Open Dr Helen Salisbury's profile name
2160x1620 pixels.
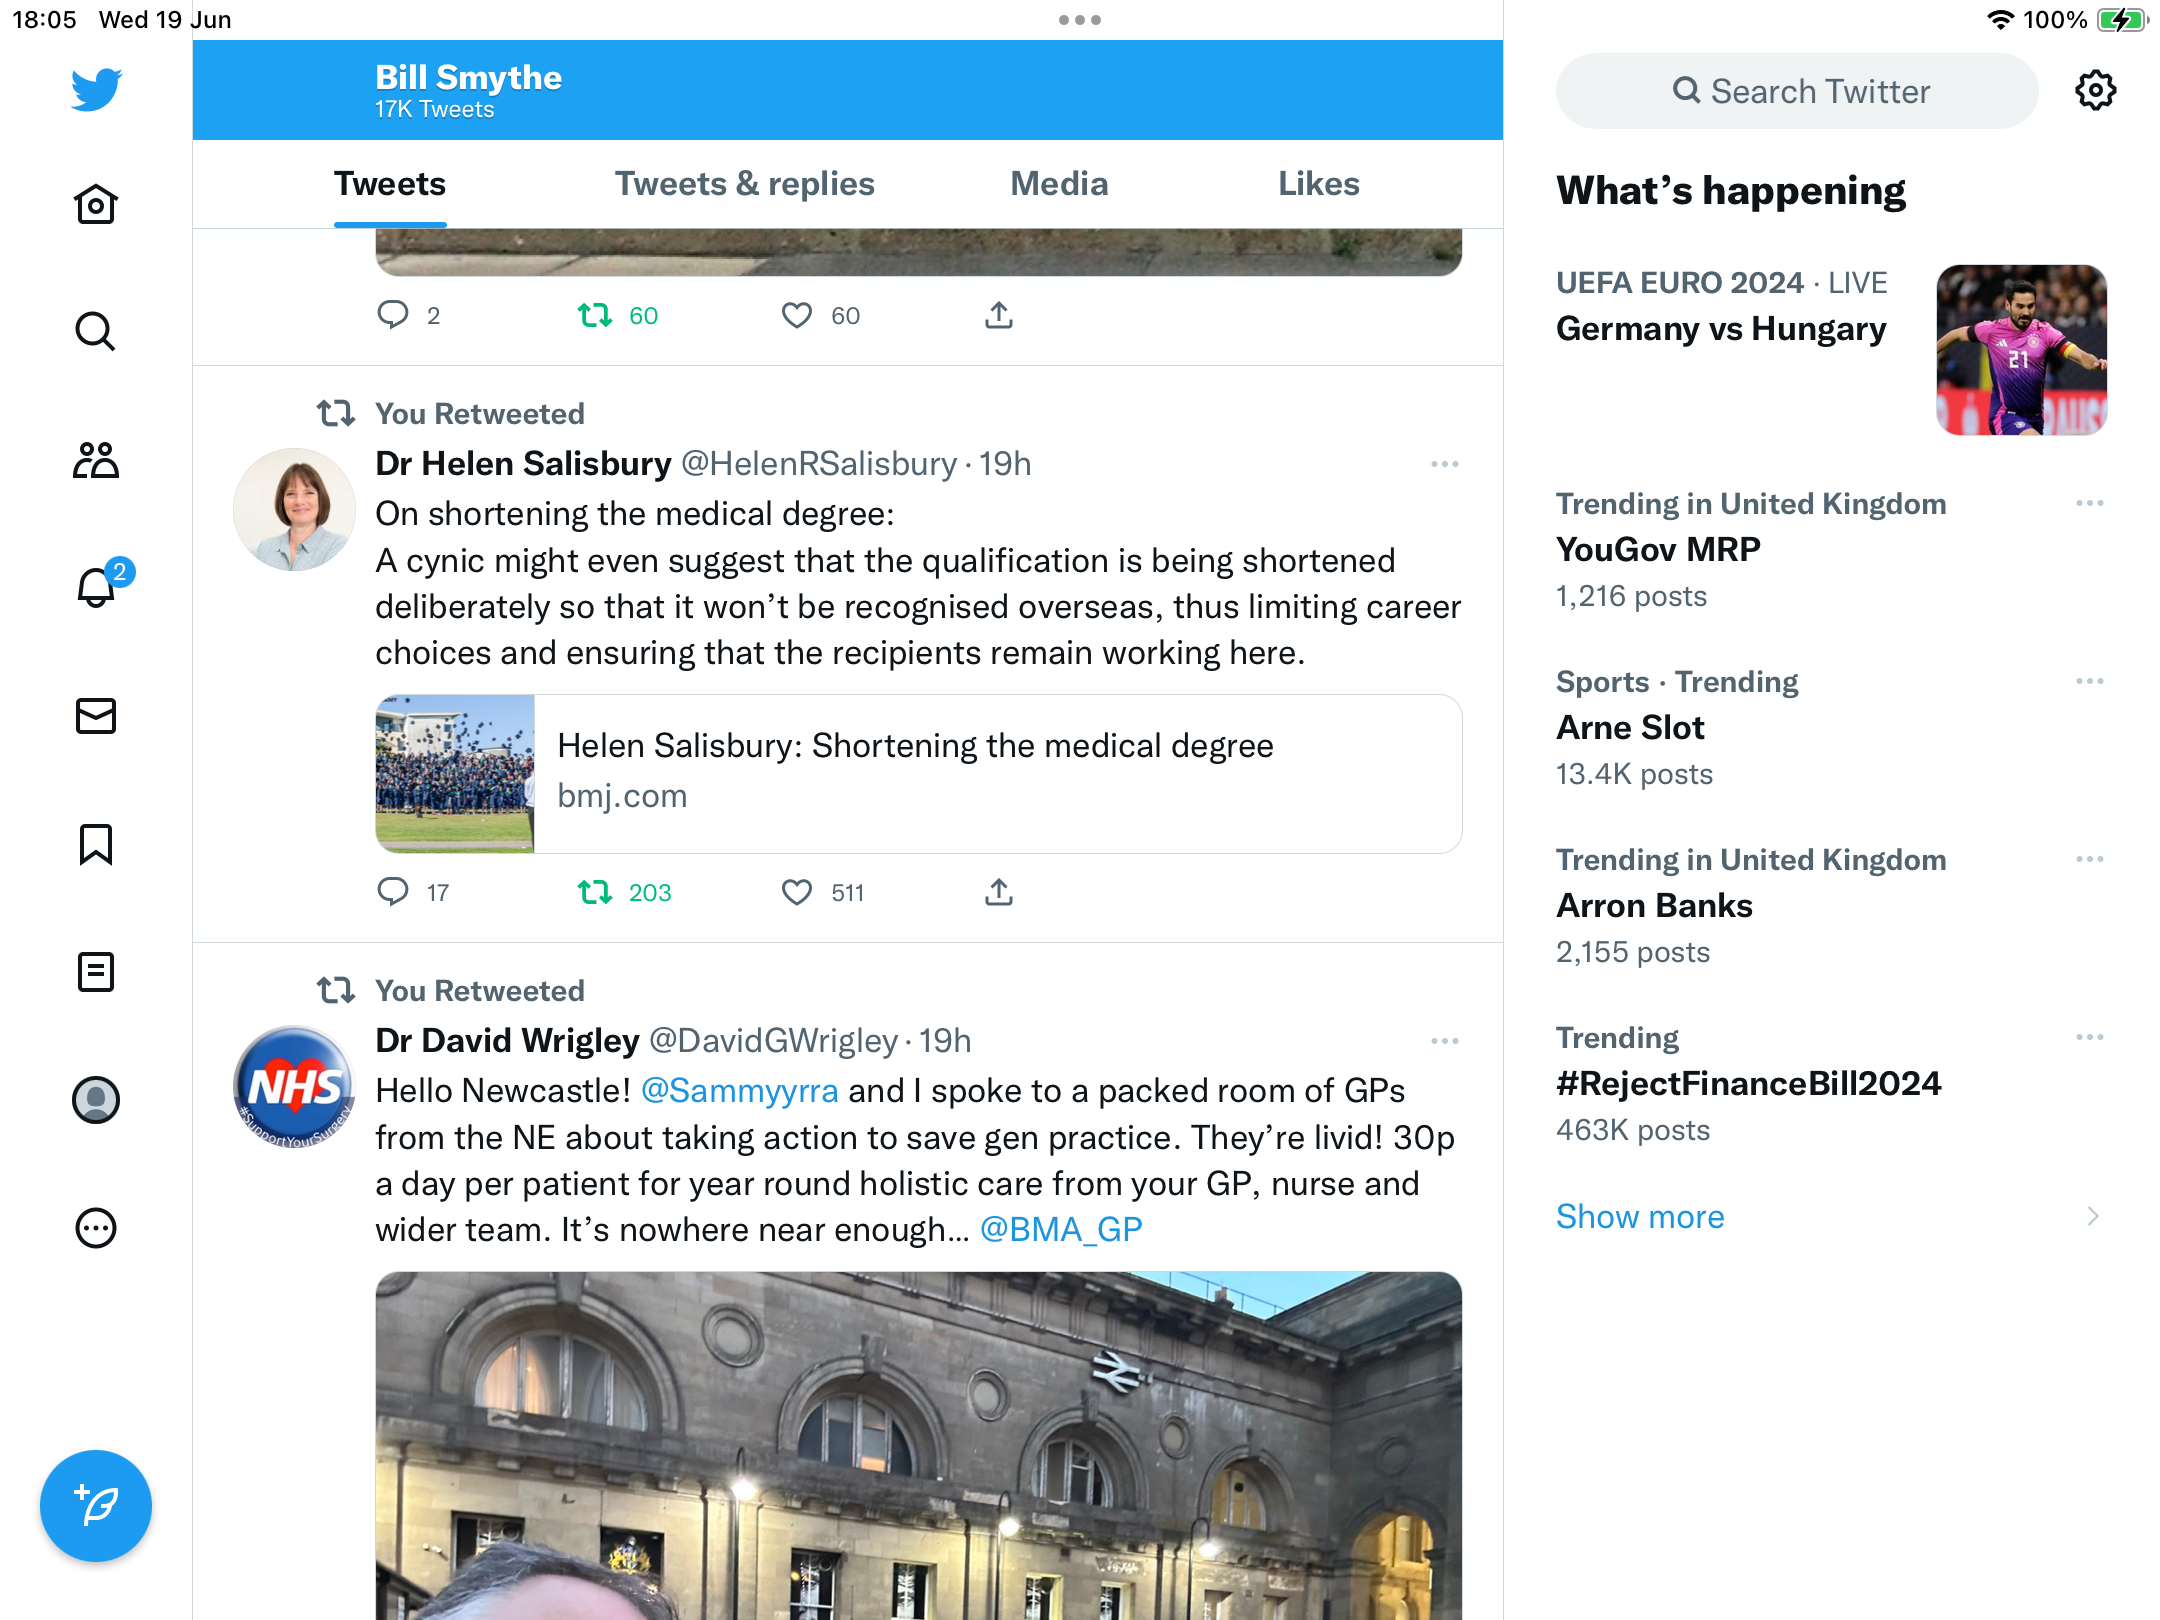click(523, 464)
